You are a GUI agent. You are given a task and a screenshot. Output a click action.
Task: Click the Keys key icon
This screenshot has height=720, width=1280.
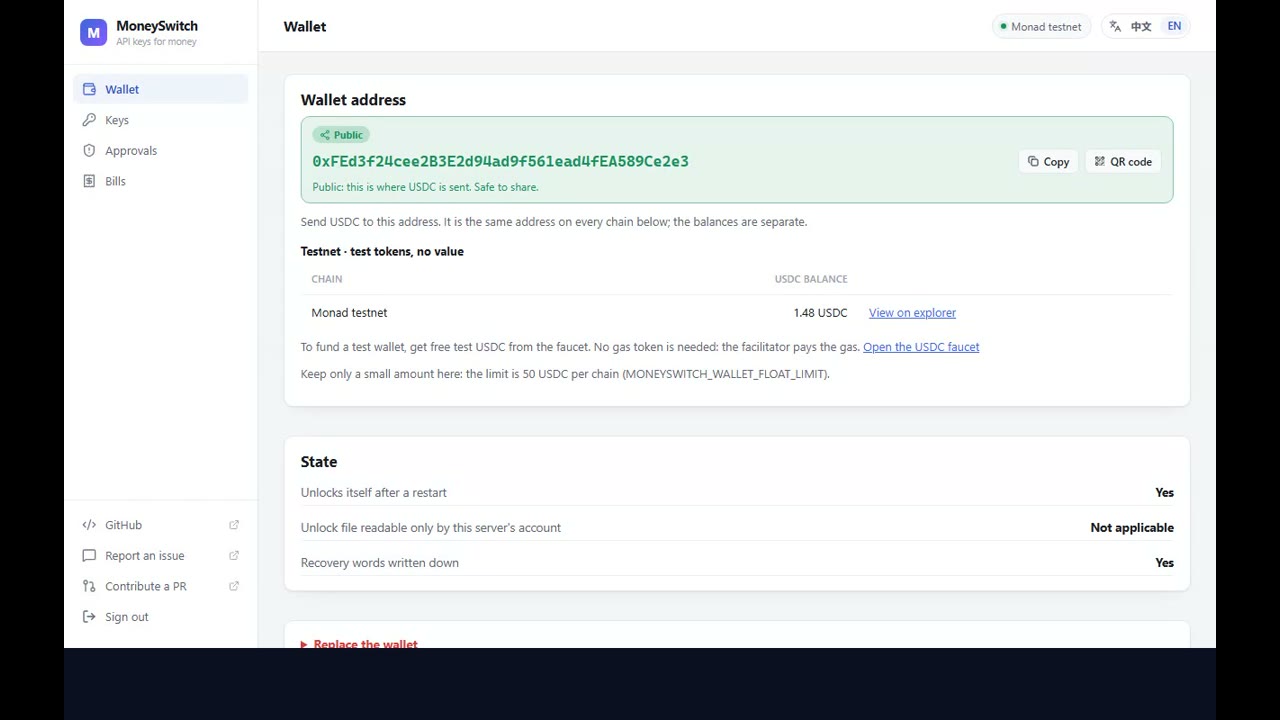click(89, 120)
